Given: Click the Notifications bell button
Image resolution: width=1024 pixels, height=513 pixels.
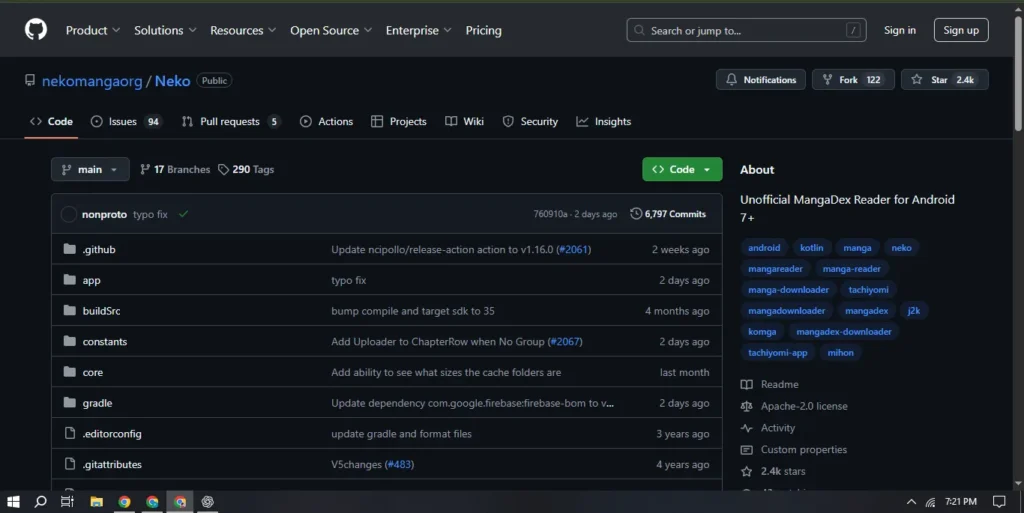Looking at the screenshot, I should pos(761,80).
